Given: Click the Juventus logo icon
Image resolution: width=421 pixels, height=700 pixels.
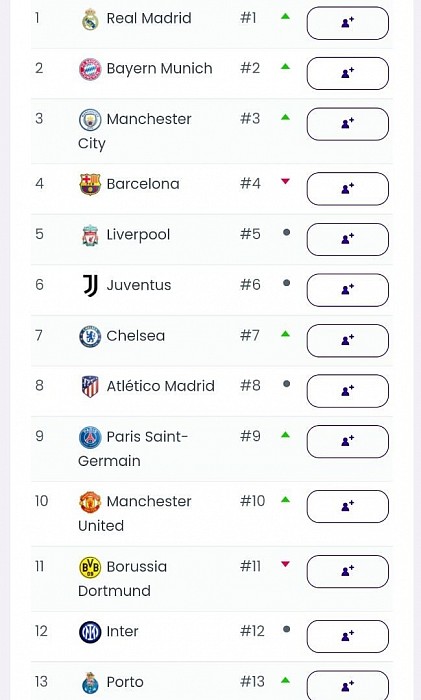Looking at the screenshot, I should tap(90, 286).
